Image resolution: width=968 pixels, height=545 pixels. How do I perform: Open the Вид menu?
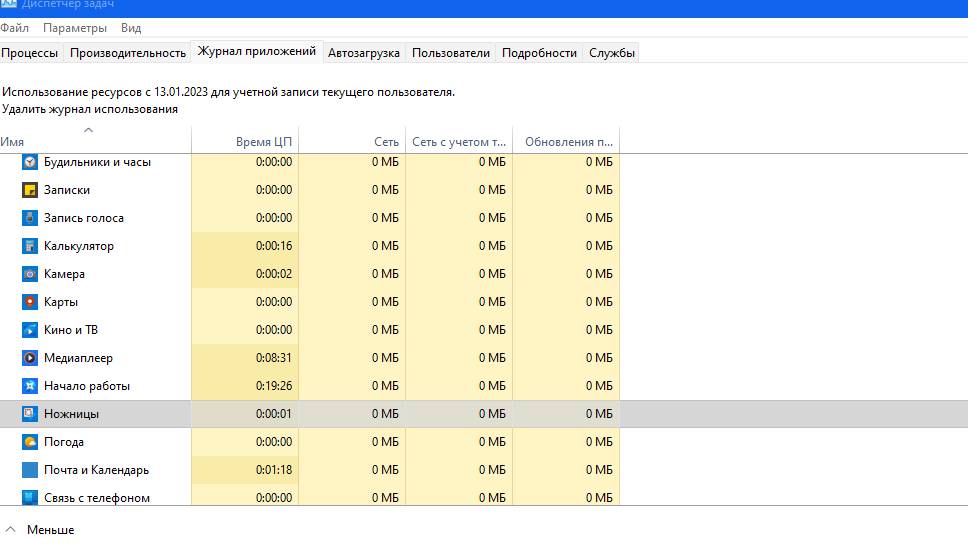pyautogui.click(x=131, y=28)
